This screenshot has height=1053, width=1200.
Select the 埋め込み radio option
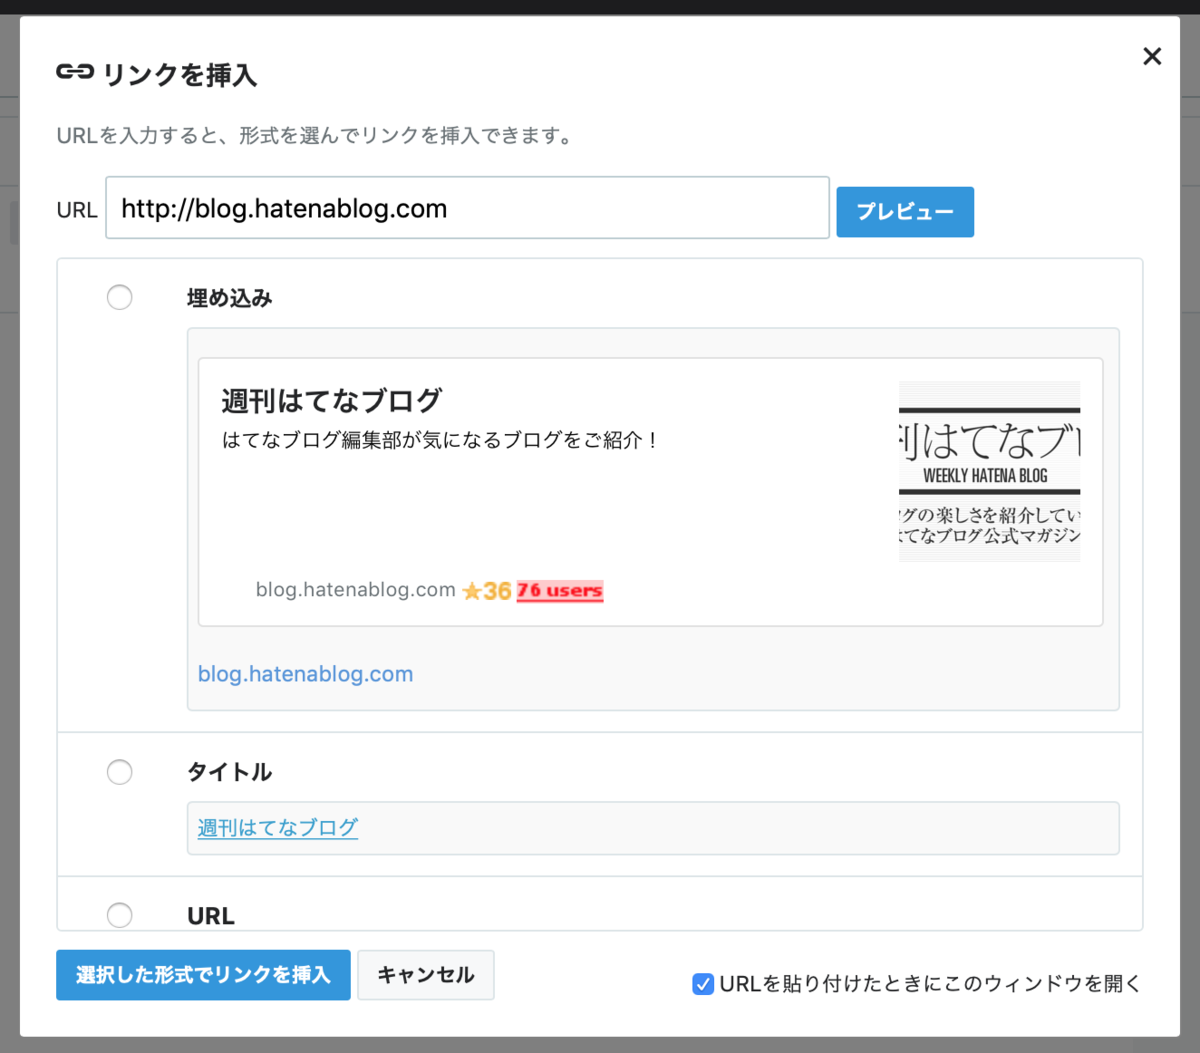tap(120, 297)
